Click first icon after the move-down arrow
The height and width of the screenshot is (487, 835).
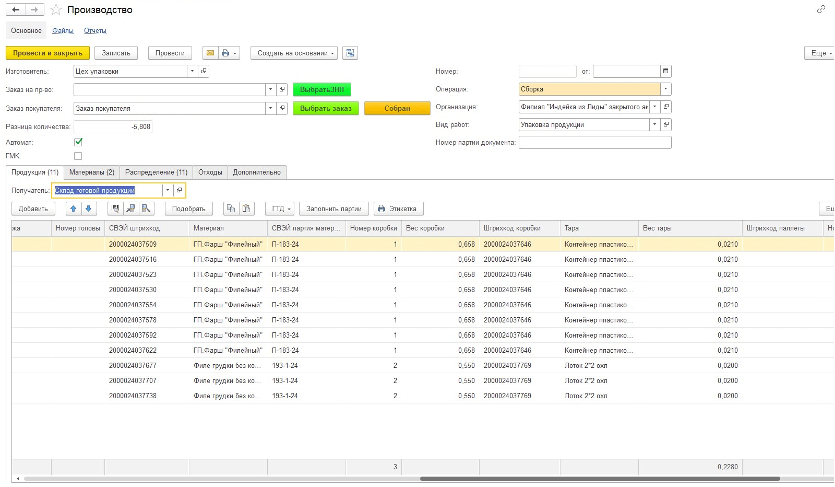tap(116, 209)
